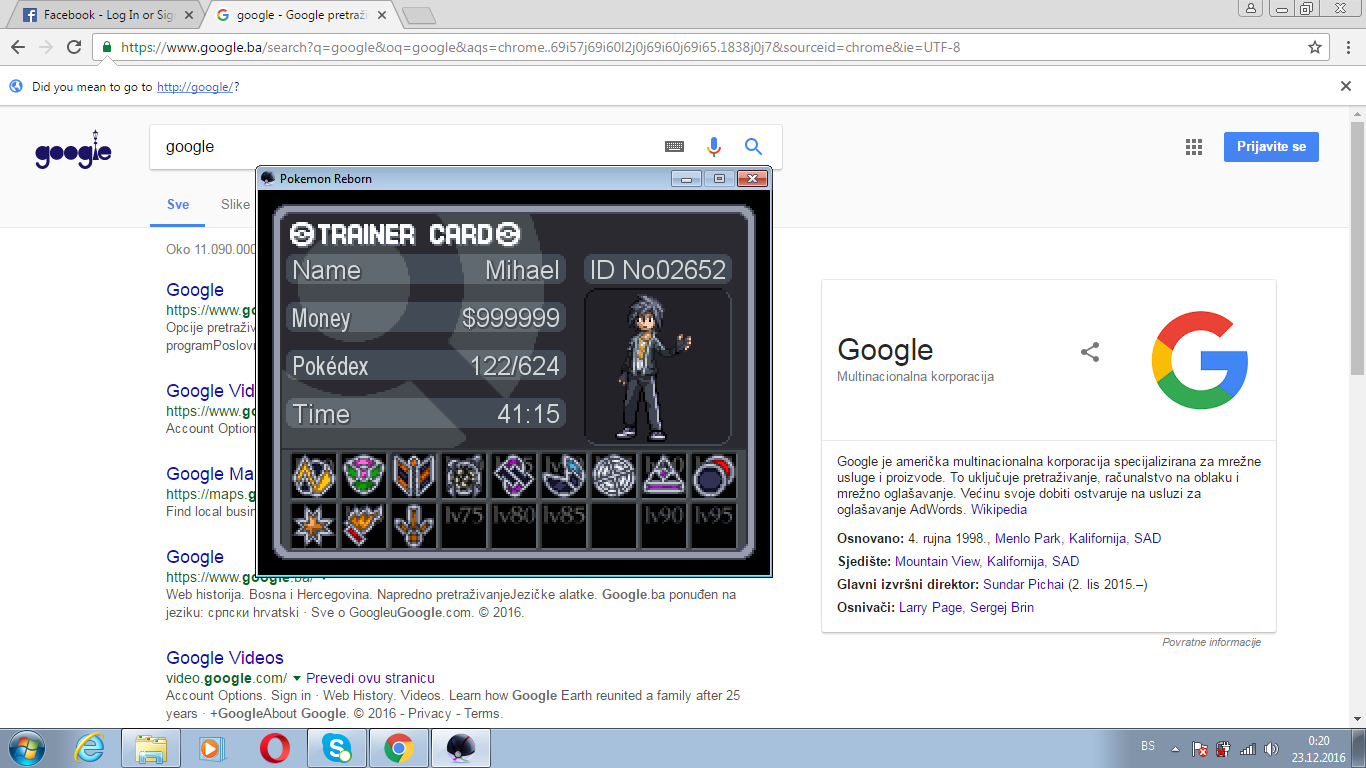Select the Sve results tab
This screenshot has width=1366, height=768.
click(x=178, y=204)
